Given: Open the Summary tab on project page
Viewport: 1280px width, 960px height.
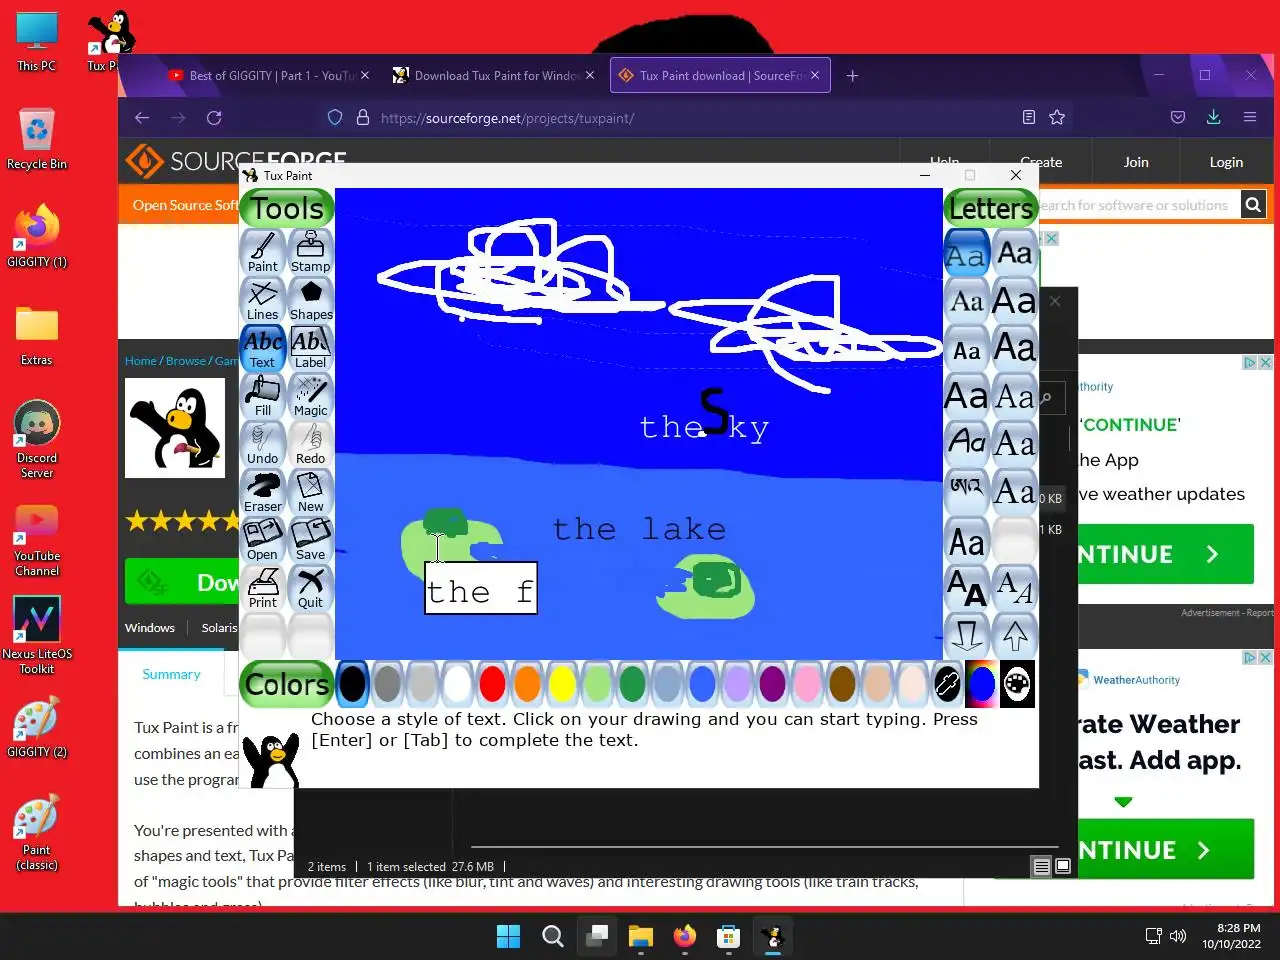Looking at the screenshot, I should 171,674.
